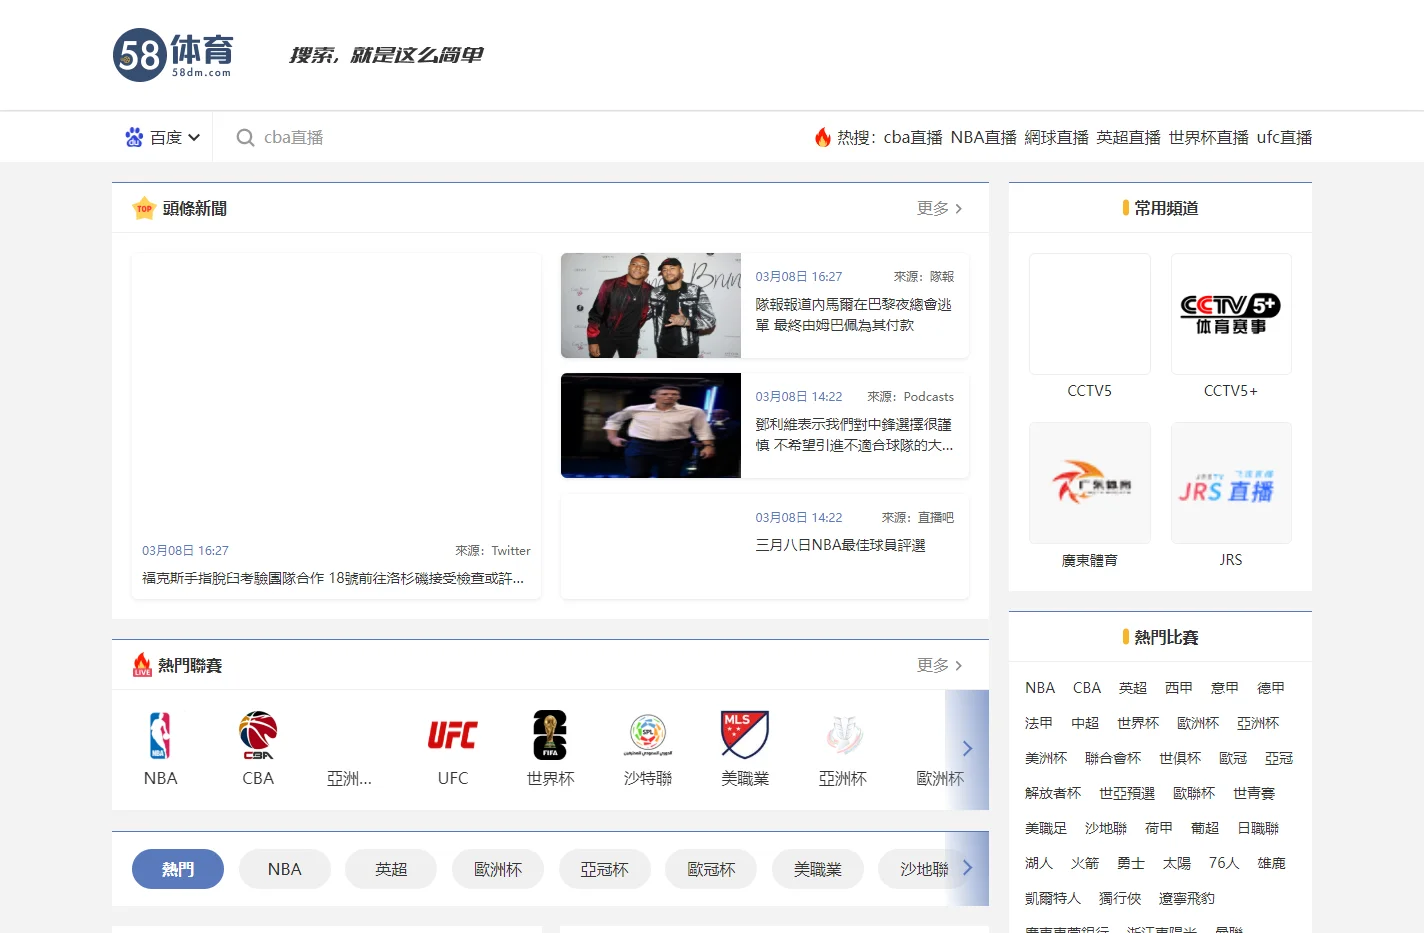Open headline about 福克斯手指脫臼

(x=333, y=578)
